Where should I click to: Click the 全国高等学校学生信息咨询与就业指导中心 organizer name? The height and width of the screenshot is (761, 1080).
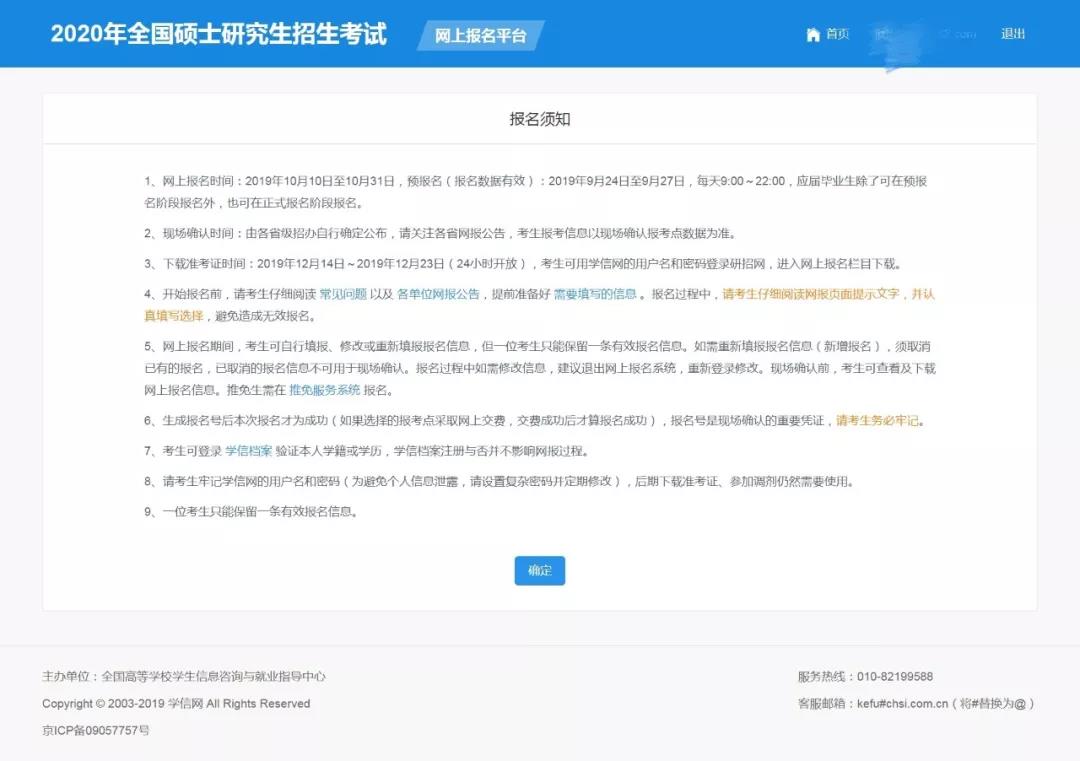[213, 677]
